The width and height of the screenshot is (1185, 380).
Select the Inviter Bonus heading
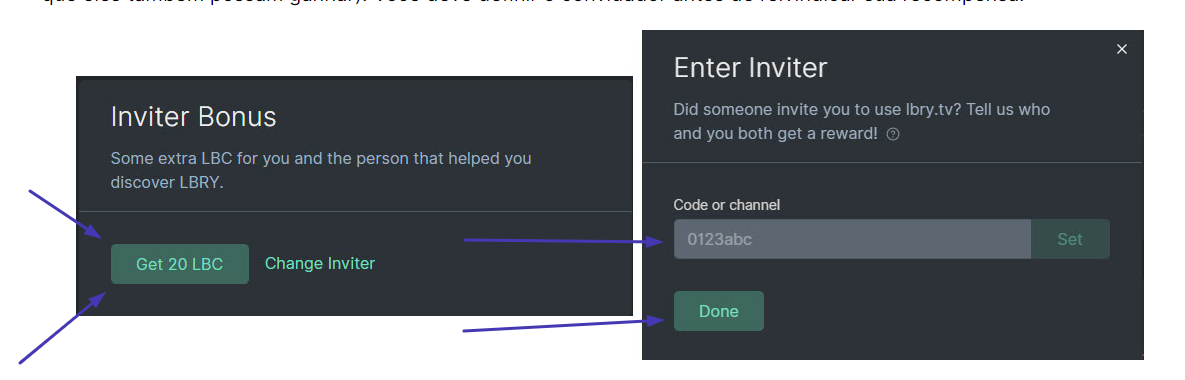[193, 117]
